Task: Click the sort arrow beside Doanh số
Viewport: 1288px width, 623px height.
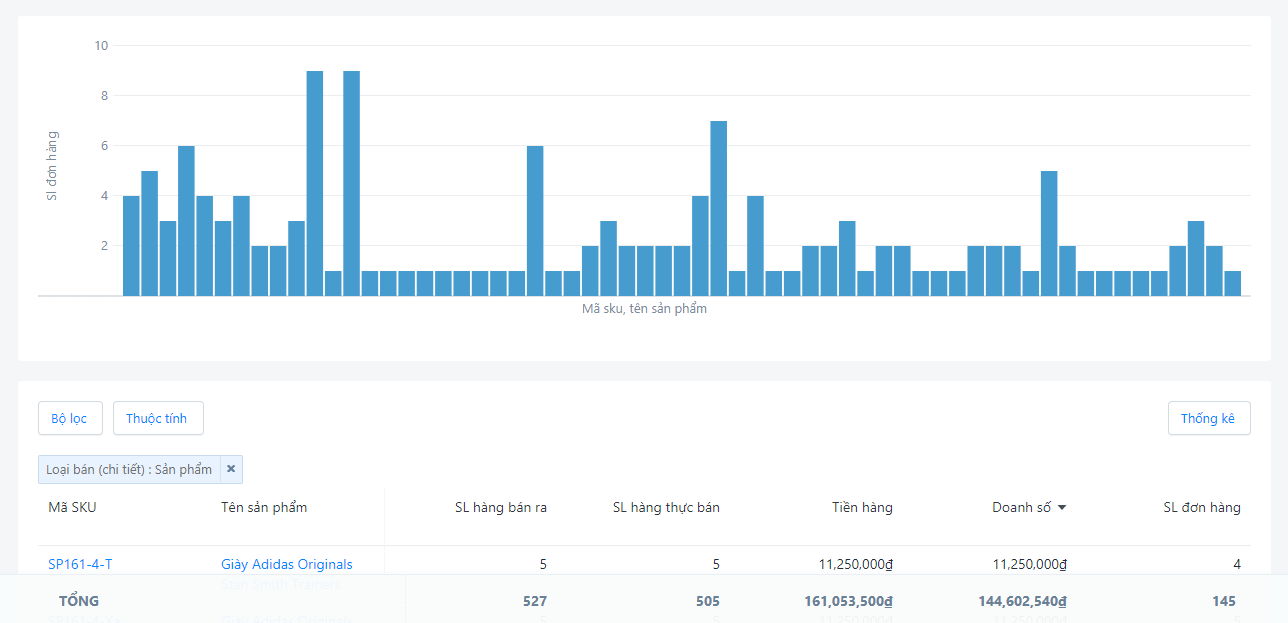Action: click(x=1062, y=508)
